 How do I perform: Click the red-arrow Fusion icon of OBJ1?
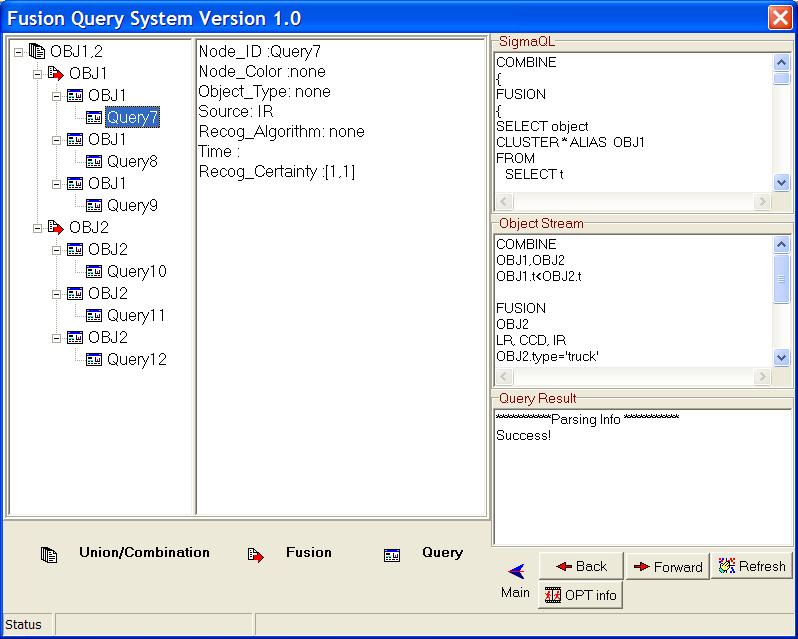(55, 74)
